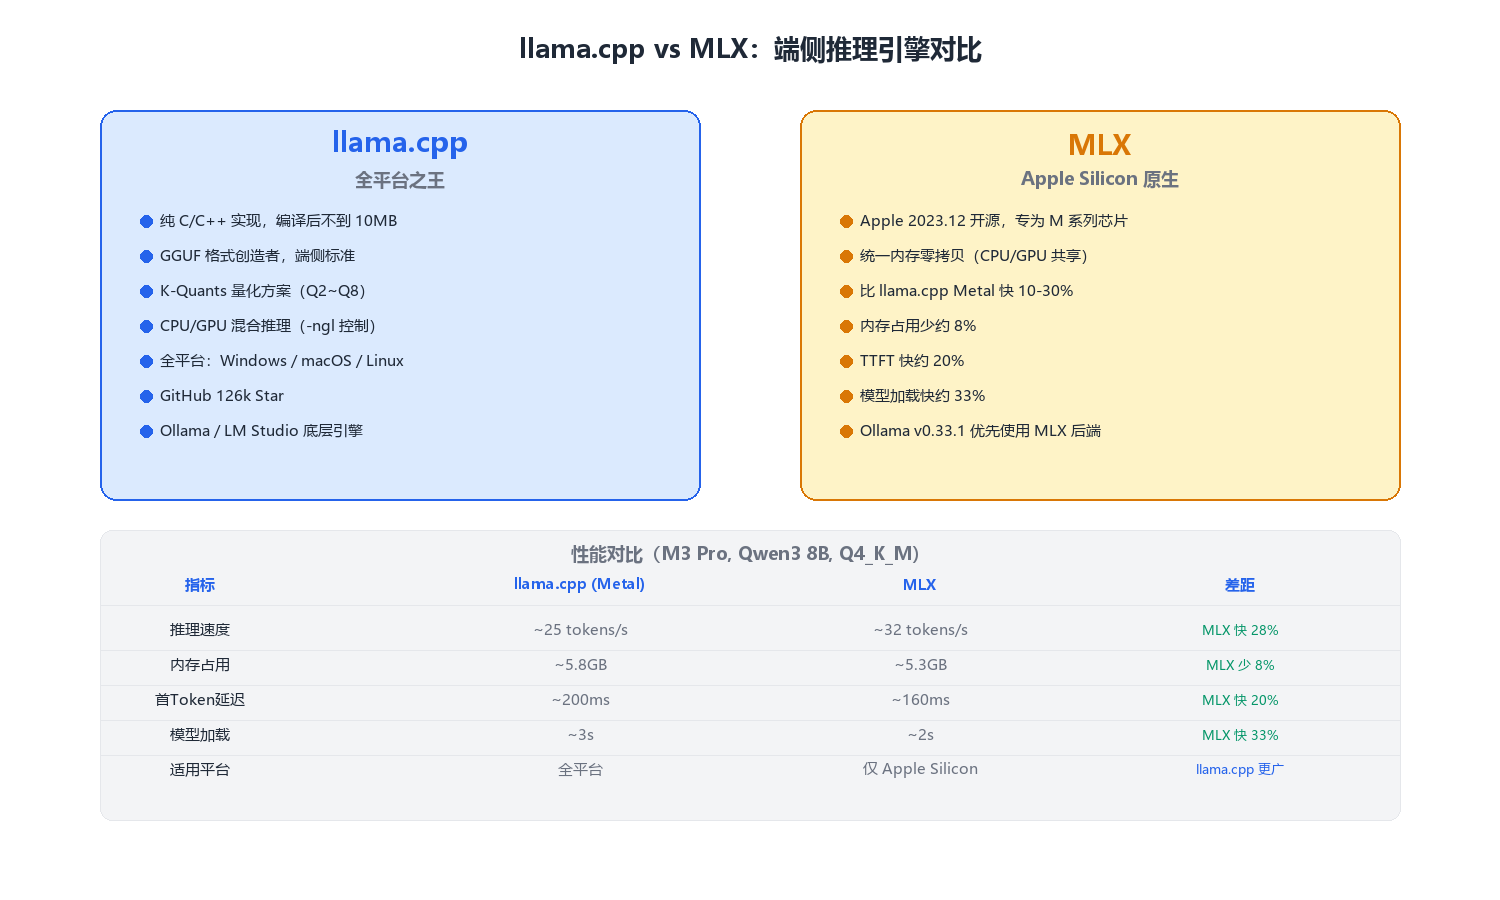
Task: Click bullet "TTFT 快约 20%"
Action: coord(912,361)
